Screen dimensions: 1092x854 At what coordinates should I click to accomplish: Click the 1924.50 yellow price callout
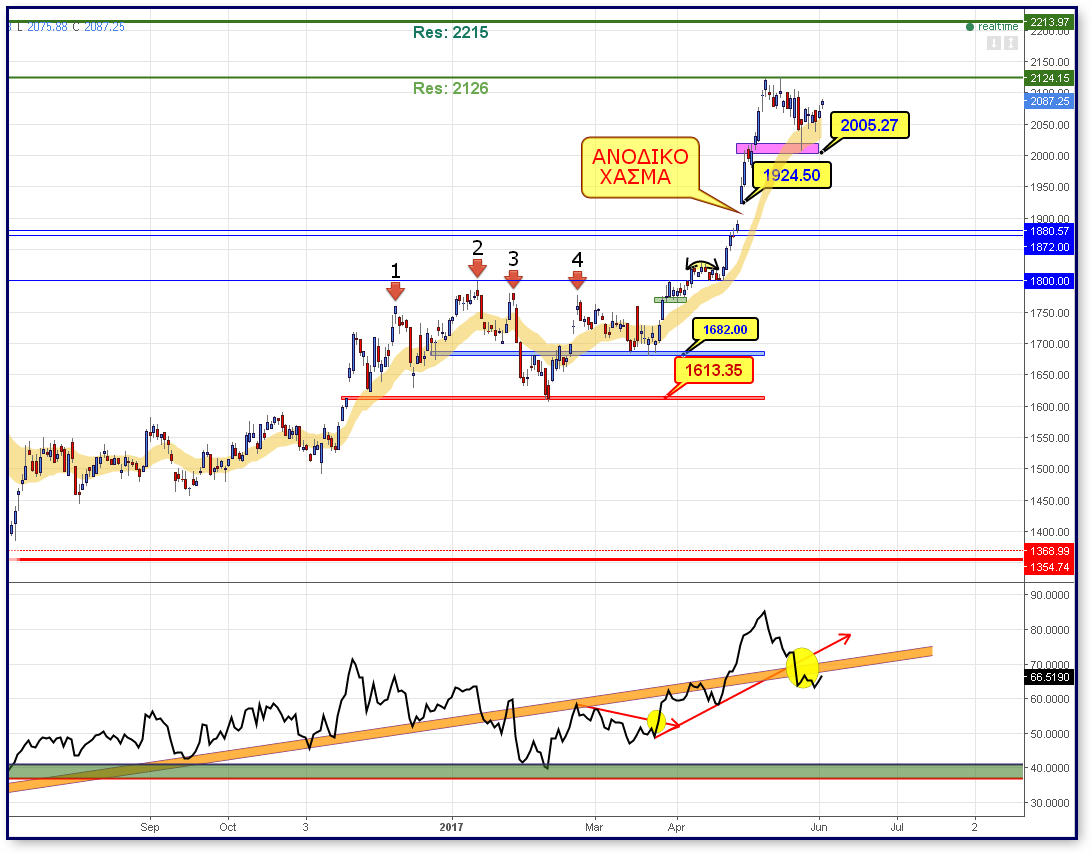coord(792,175)
